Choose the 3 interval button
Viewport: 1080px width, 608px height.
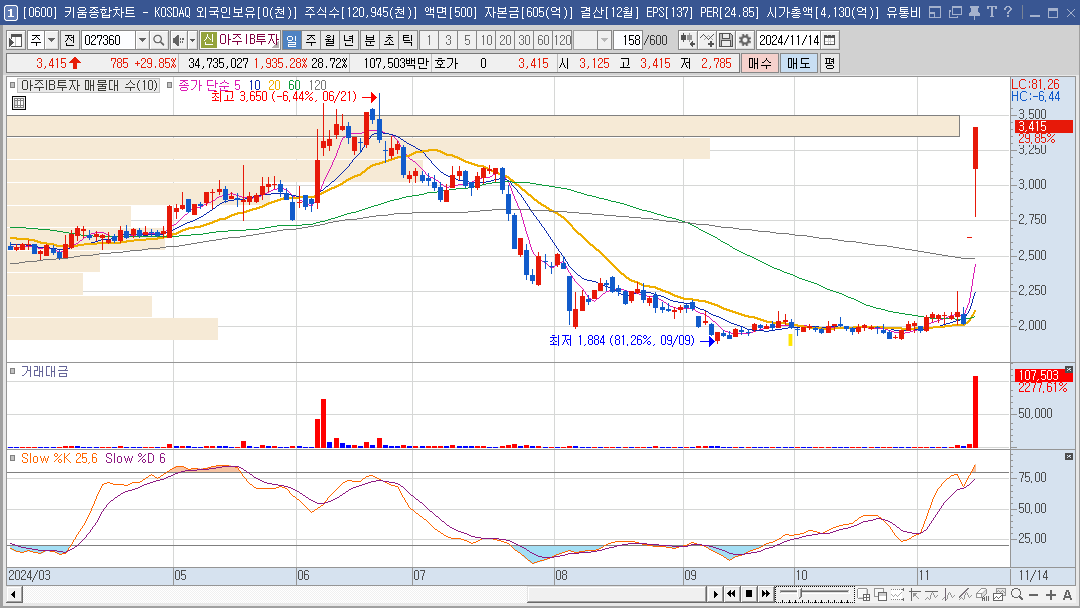coord(448,41)
